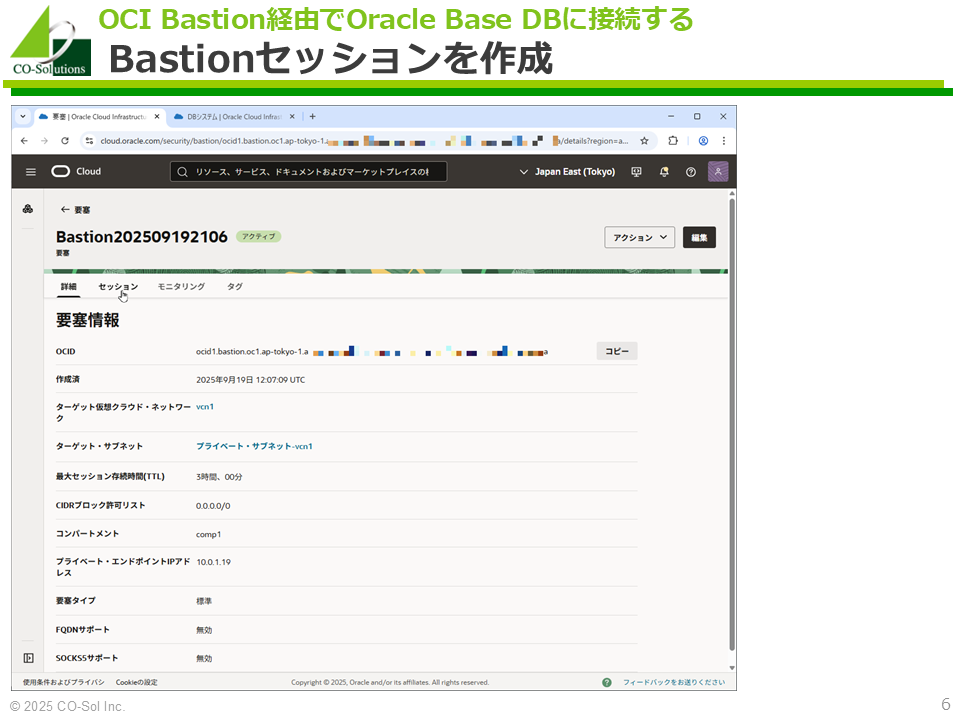
Task: Switch to the セッション tab
Action: [x=118, y=287]
